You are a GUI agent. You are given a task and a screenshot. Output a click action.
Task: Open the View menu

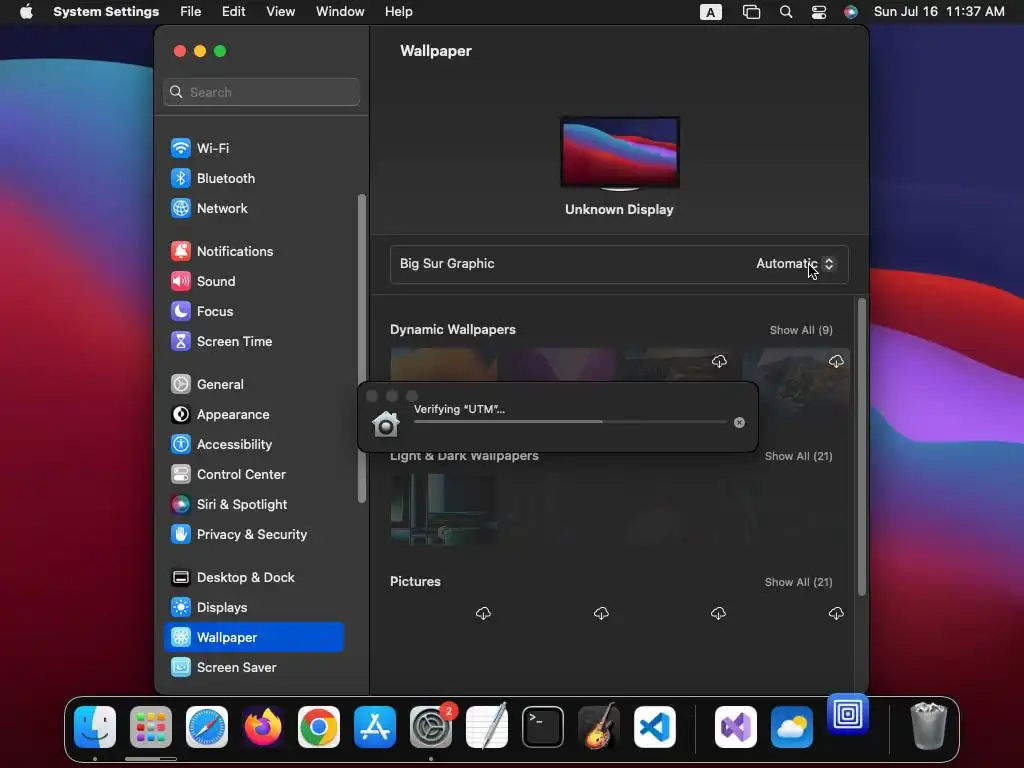280,12
